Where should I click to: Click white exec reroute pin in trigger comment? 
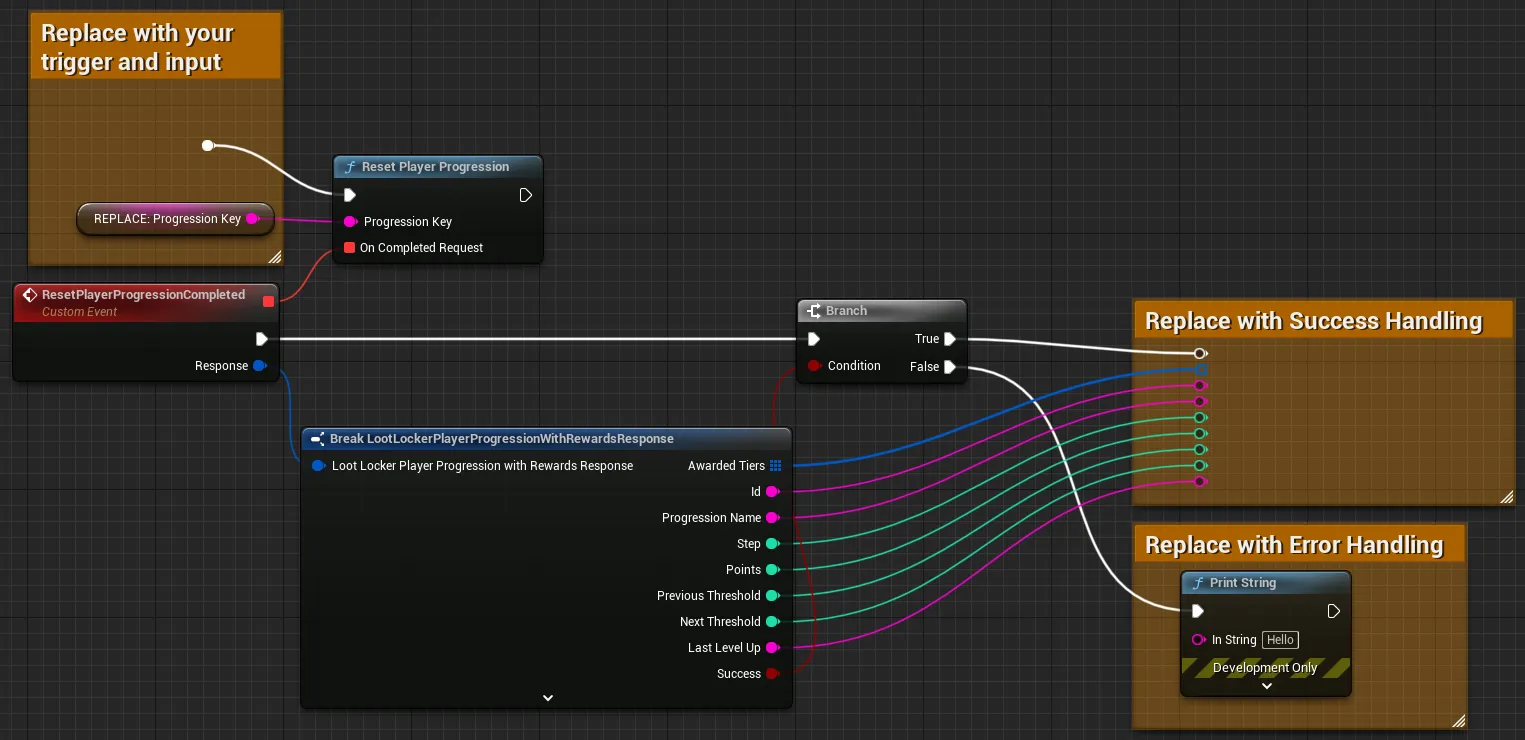click(208, 146)
